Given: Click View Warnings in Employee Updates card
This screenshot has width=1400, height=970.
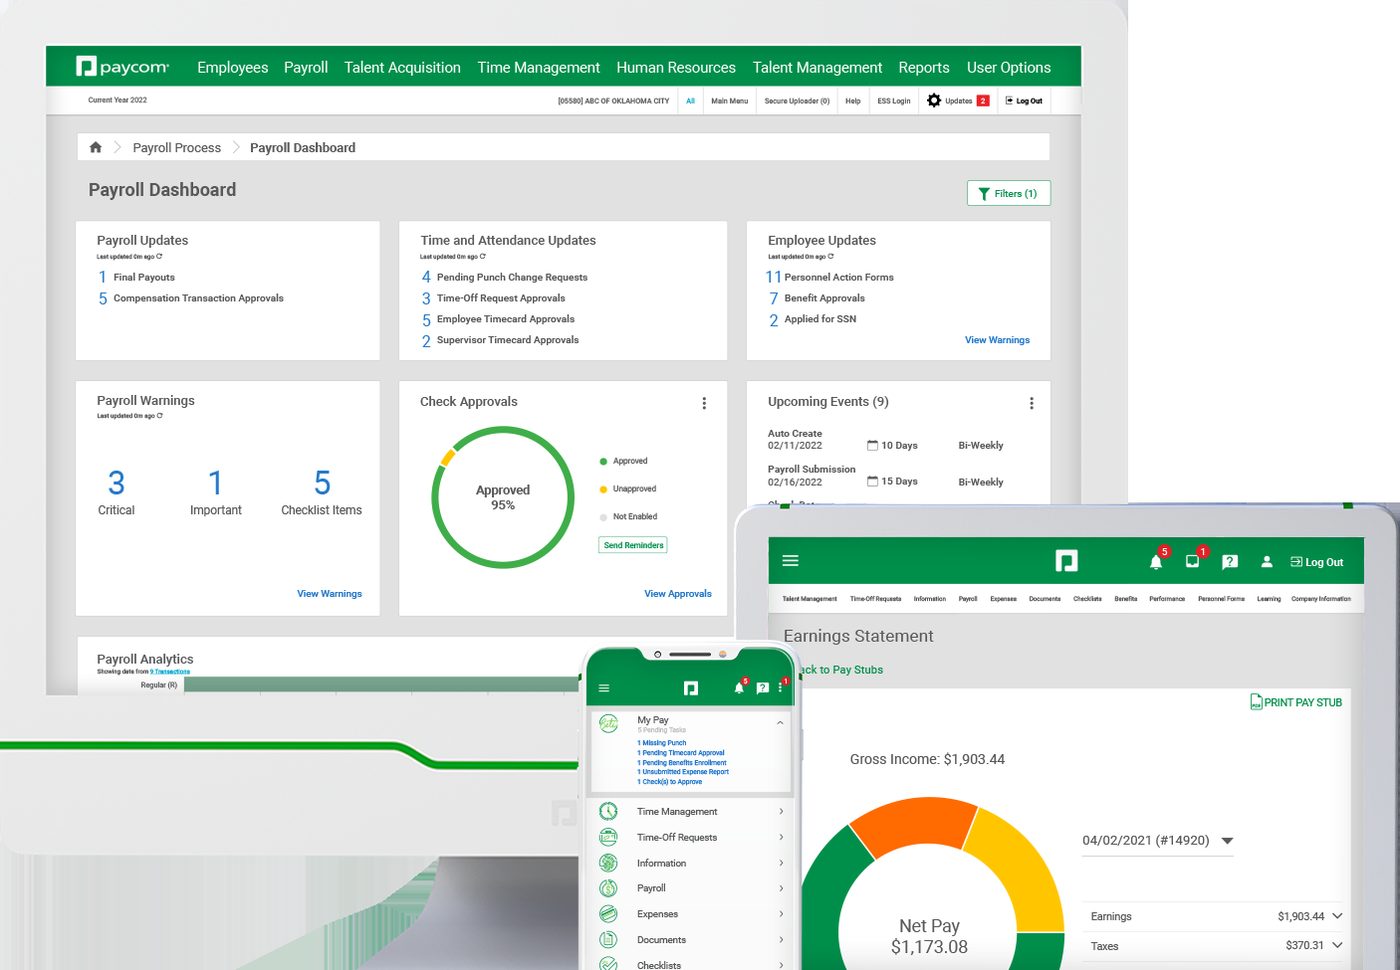Looking at the screenshot, I should tap(997, 340).
